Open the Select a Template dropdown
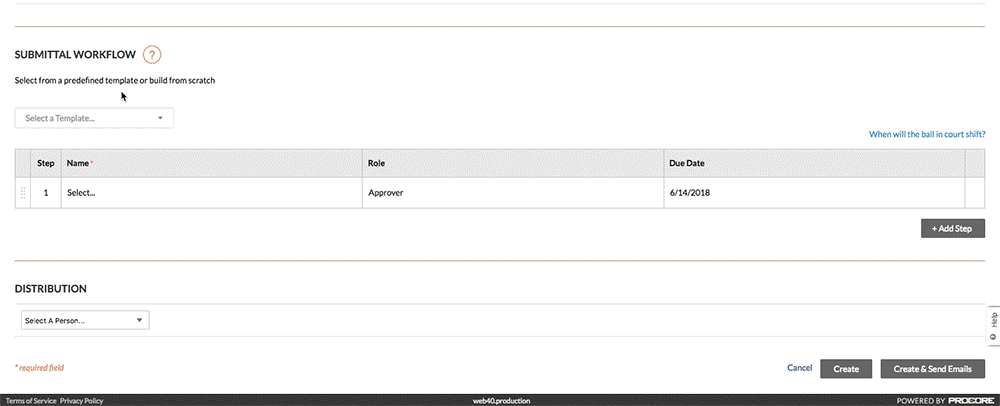This screenshot has height=406, width=1000. point(94,118)
